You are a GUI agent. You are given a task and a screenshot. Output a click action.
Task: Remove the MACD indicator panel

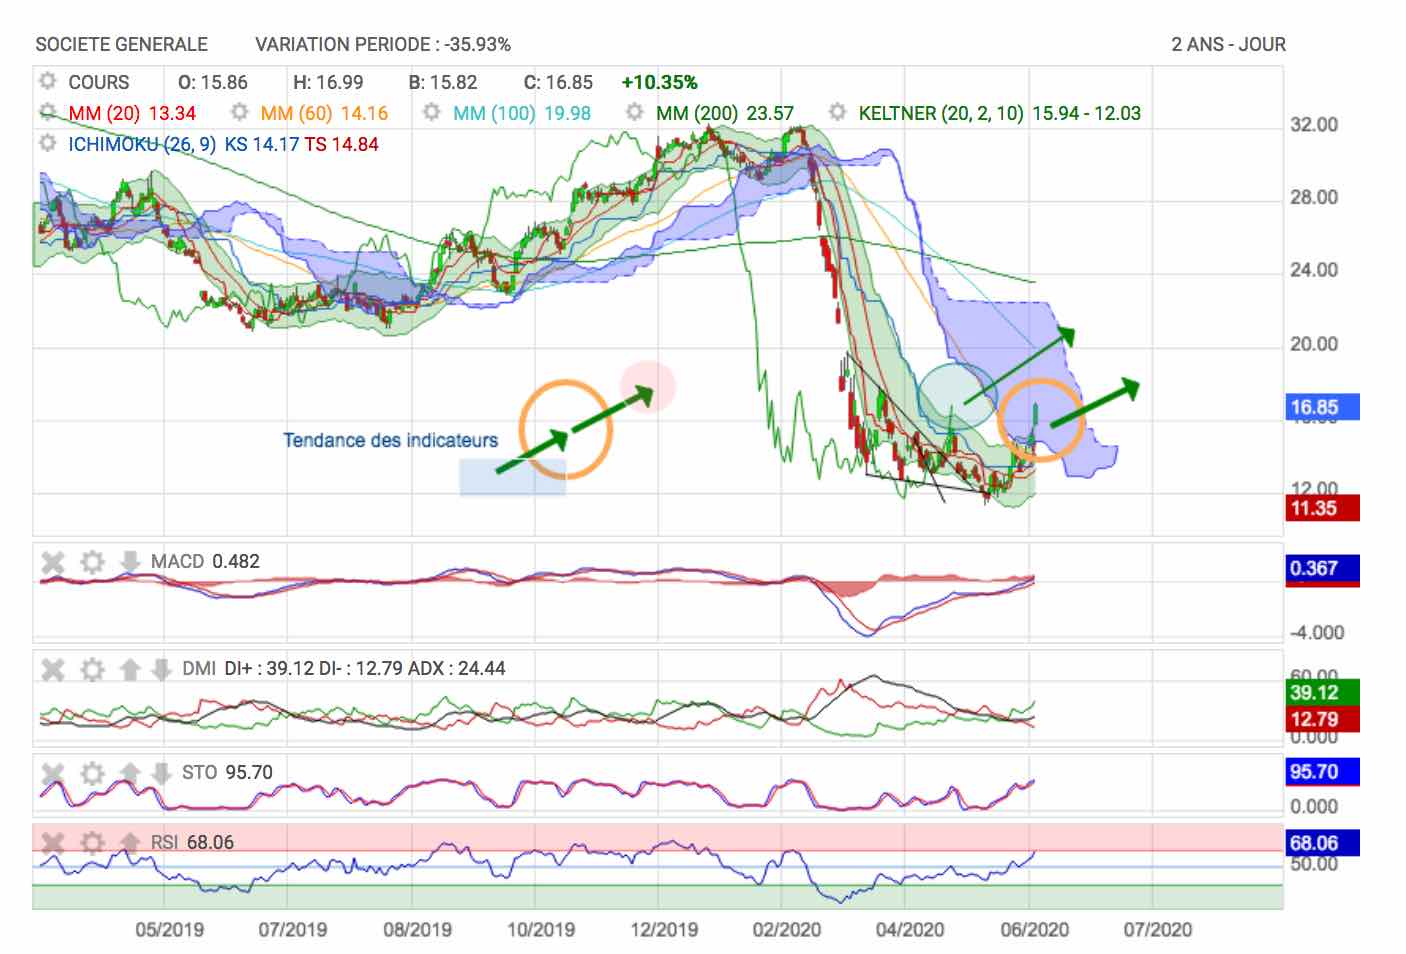pyautogui.click(x=53, y=562)
